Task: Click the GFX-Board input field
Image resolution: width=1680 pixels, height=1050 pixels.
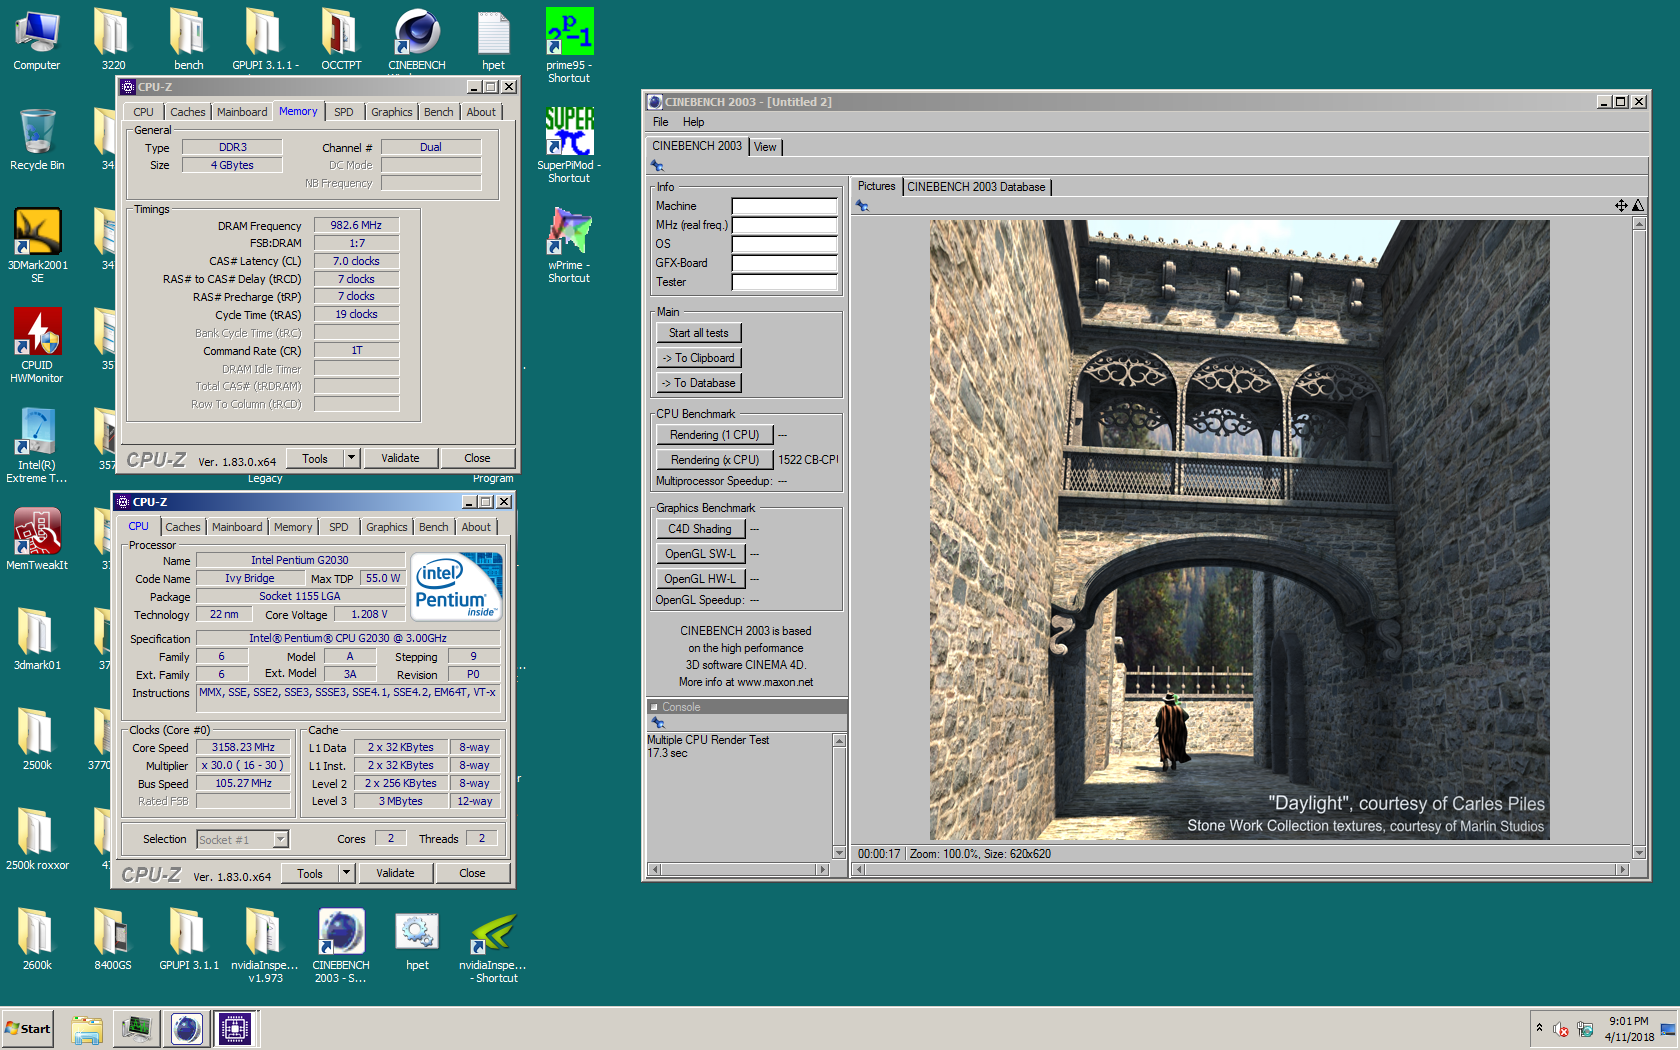Action: click(784, 263)
